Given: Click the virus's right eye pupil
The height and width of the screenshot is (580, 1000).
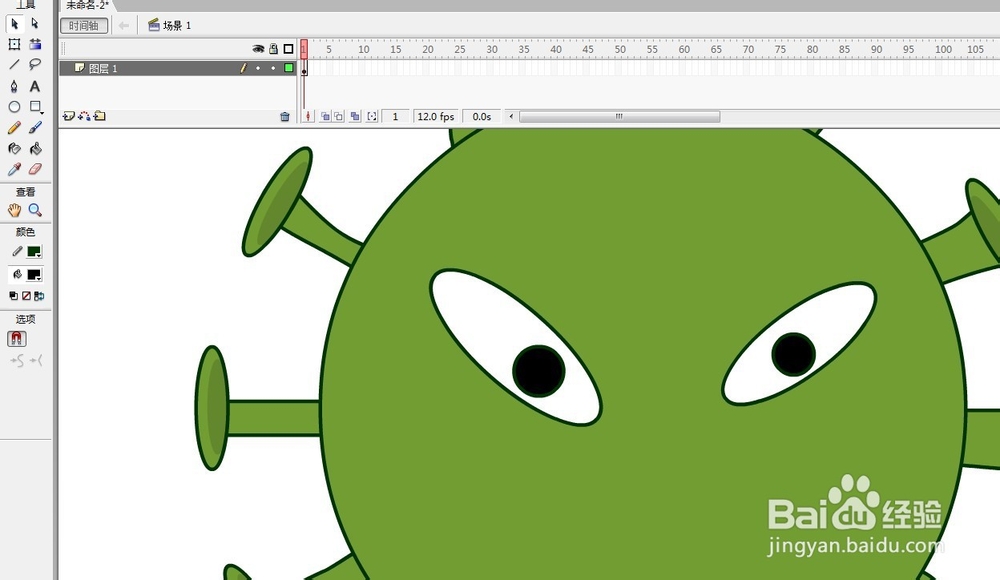Looking at the screenshot, I should (x=793, y=354).
